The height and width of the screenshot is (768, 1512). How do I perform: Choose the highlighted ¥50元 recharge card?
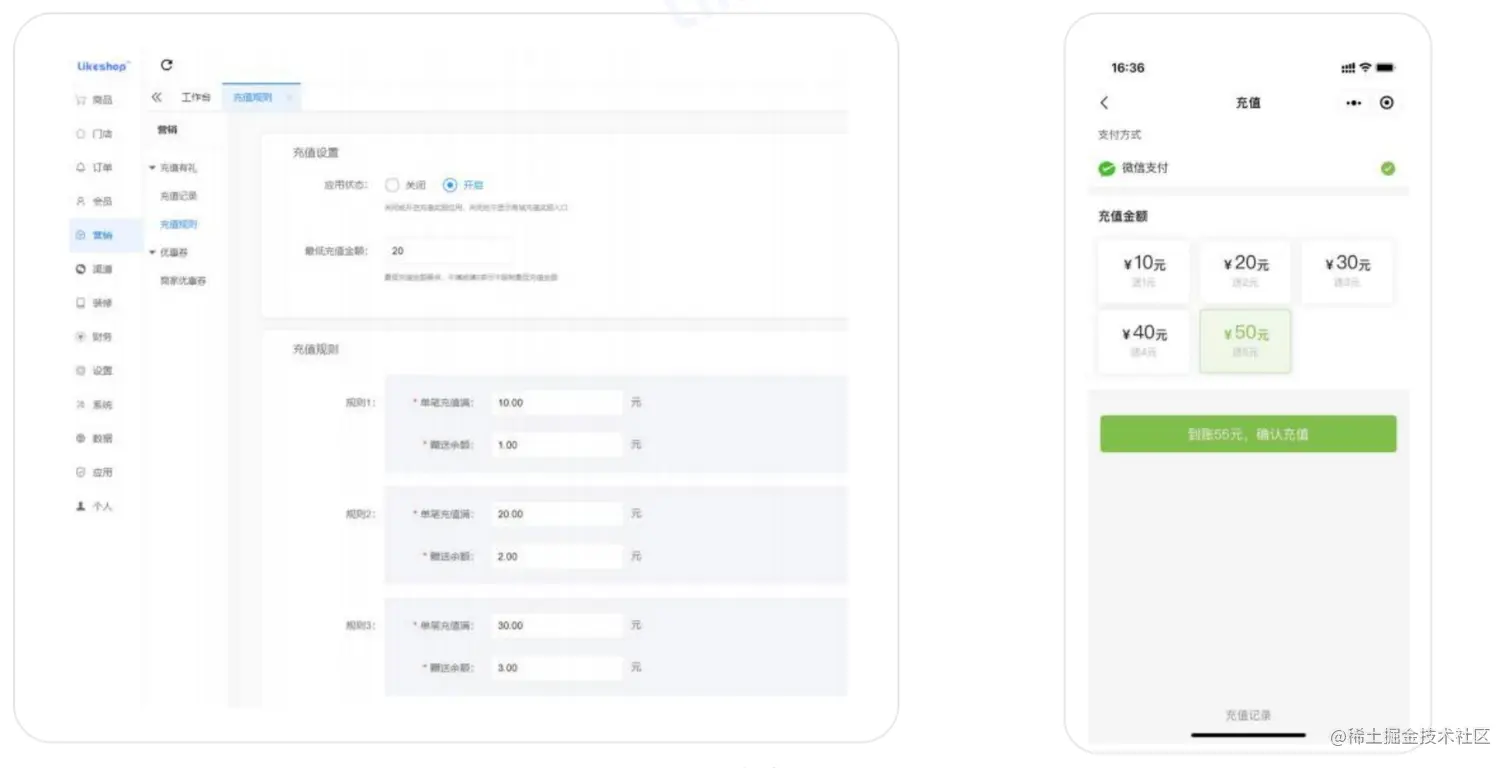tap(1245, 341)
